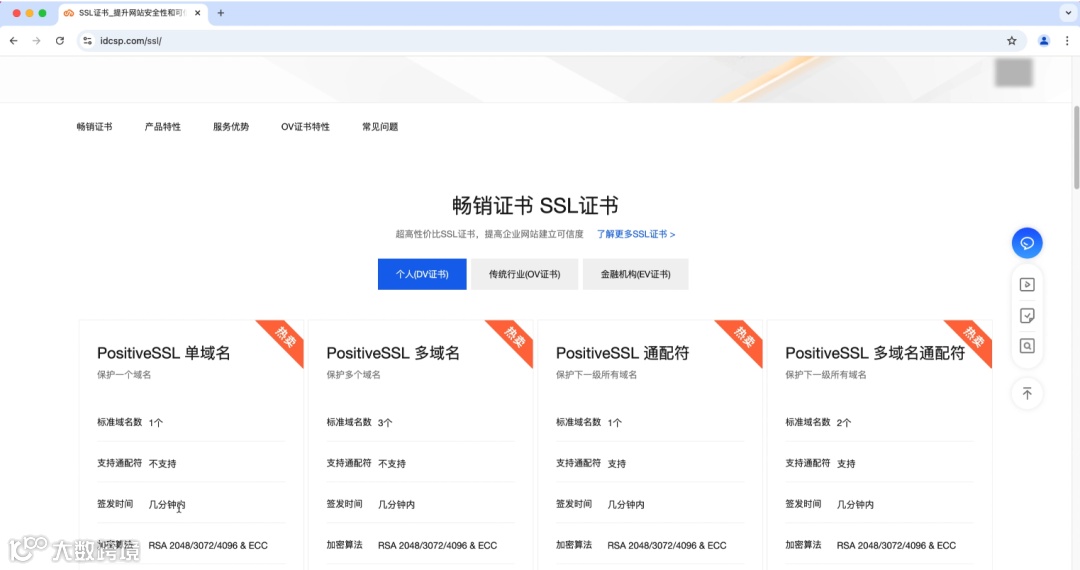Open the blue online chat bubble
Screen dimensions: 1080x570
pos(1027,243)
